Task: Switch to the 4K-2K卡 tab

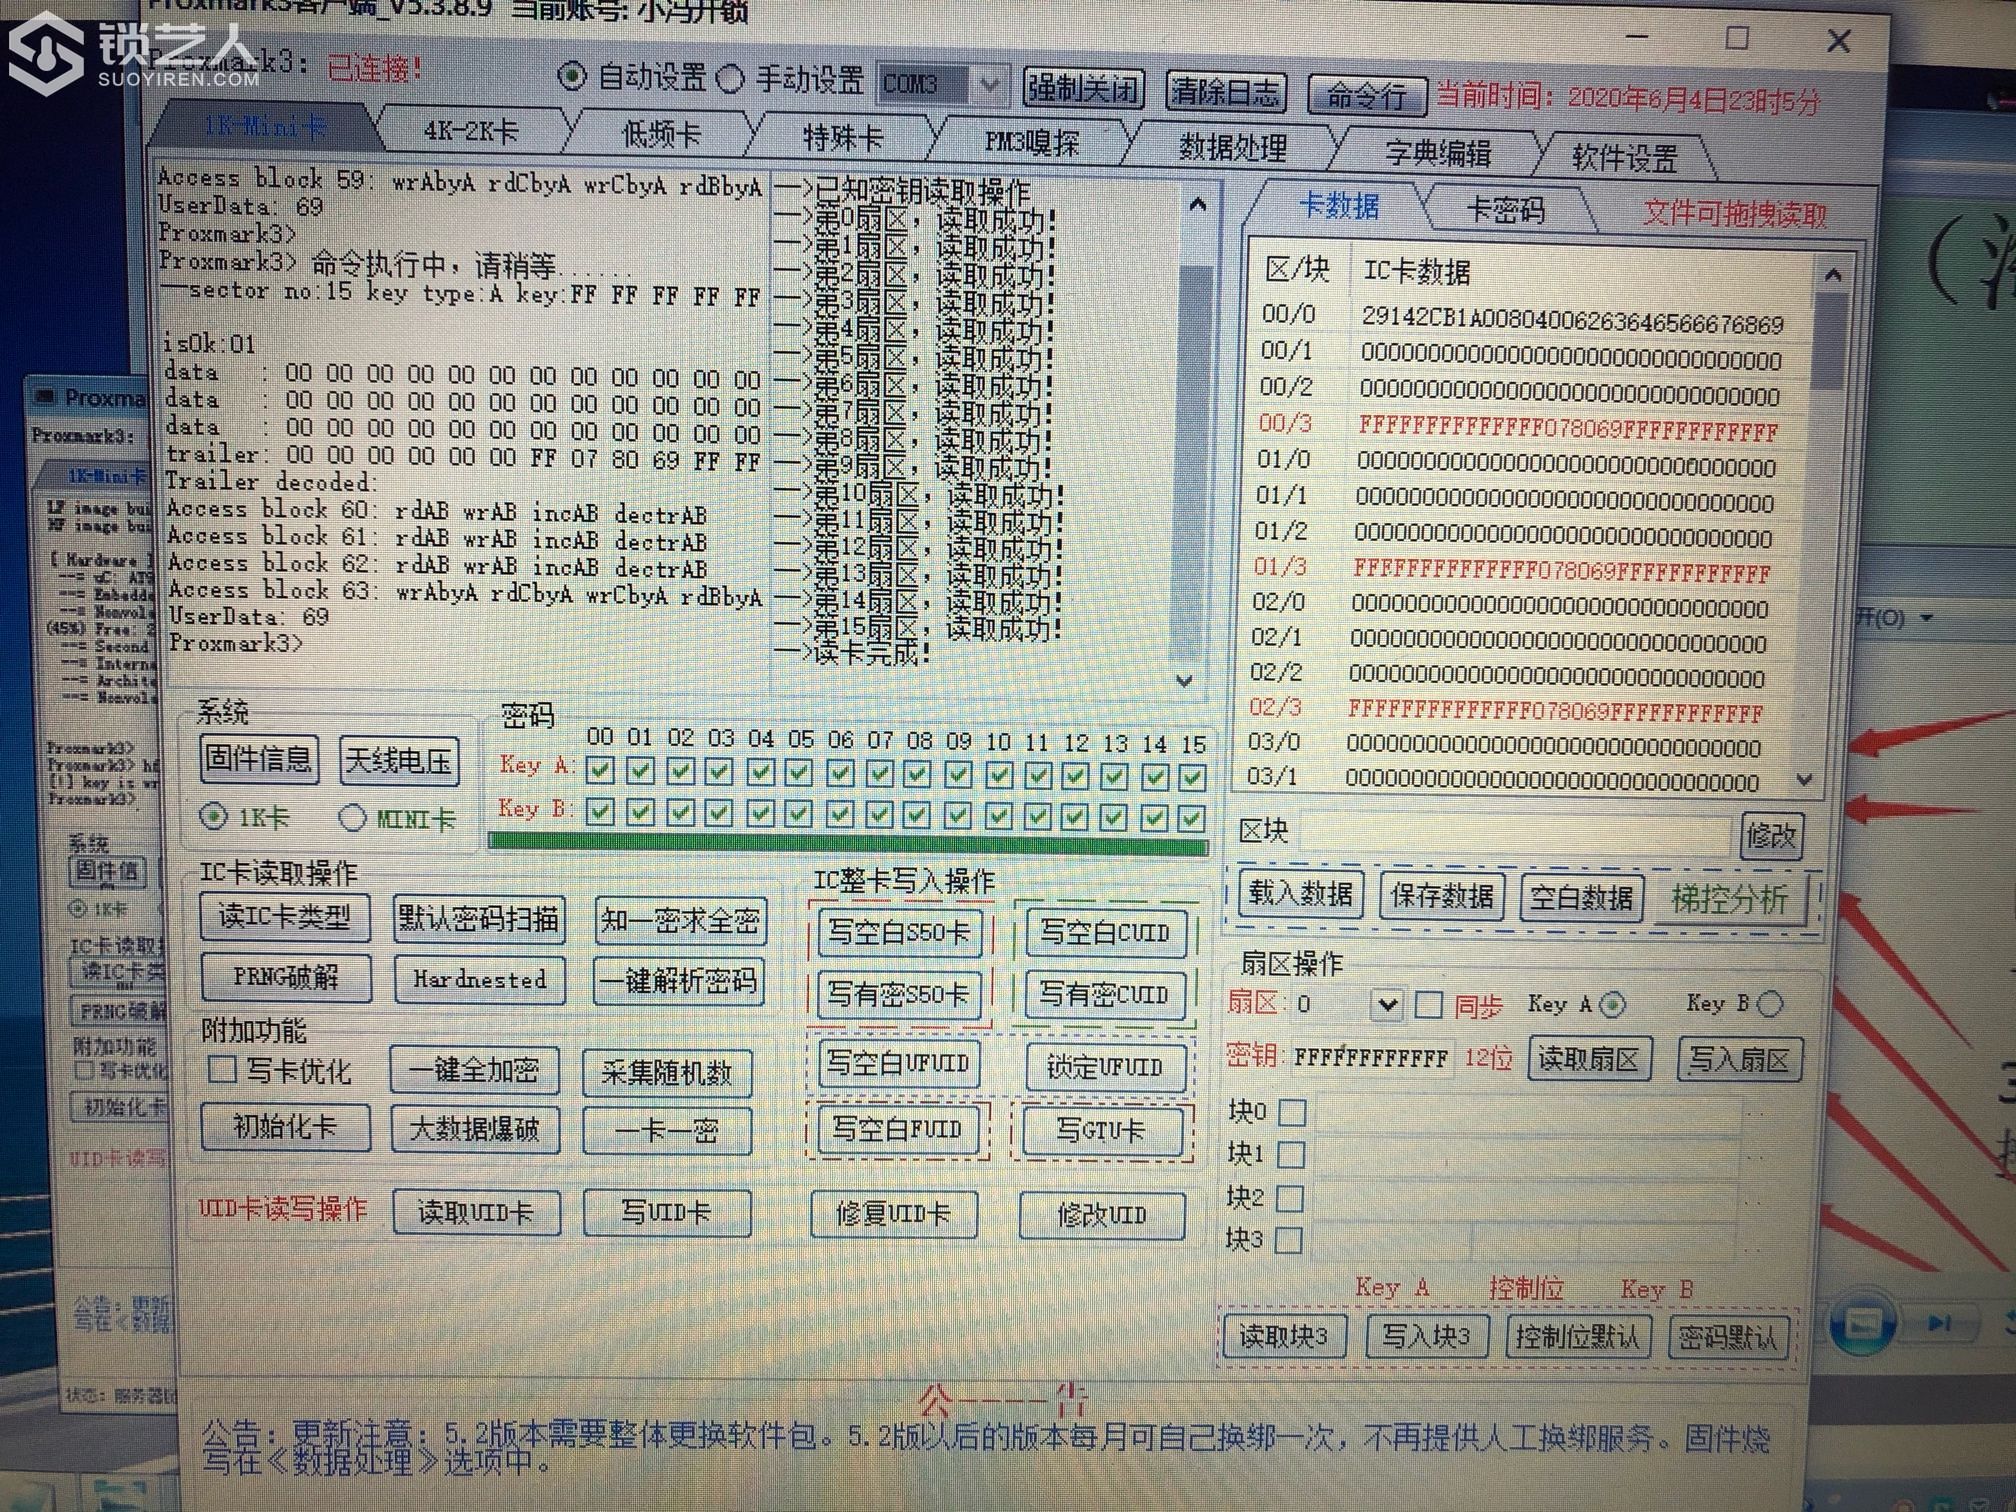Action: pyautogui.click(x=470, y=131)
